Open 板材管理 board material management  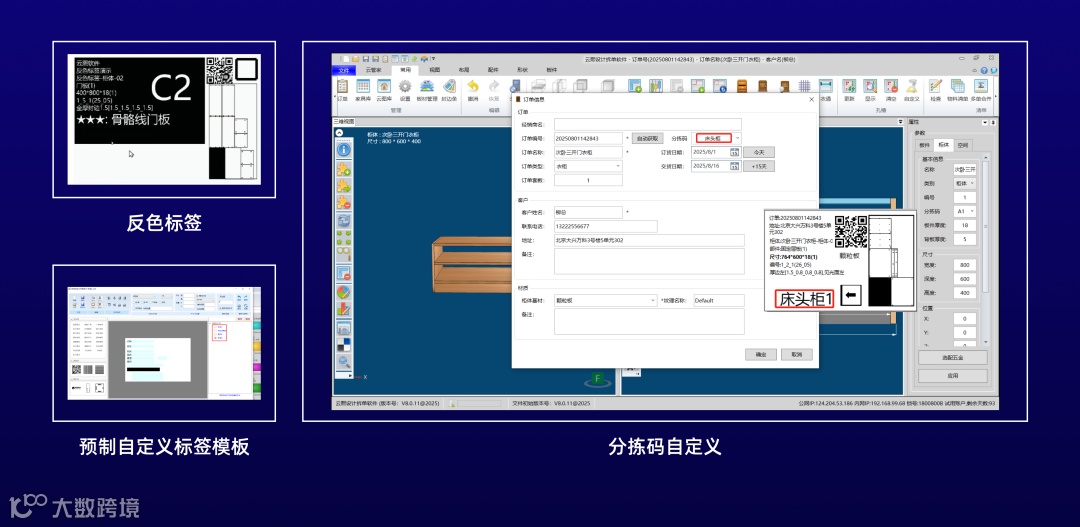click(x=427, y=90)
